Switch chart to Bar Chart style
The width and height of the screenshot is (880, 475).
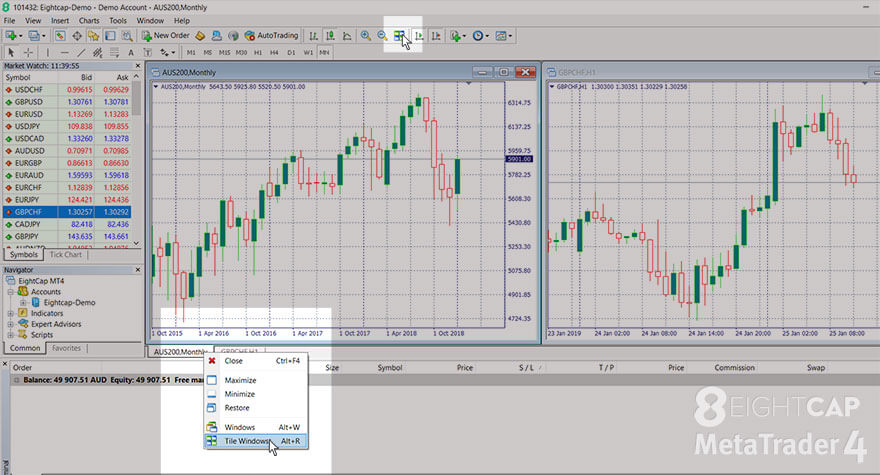coord(313,36)
